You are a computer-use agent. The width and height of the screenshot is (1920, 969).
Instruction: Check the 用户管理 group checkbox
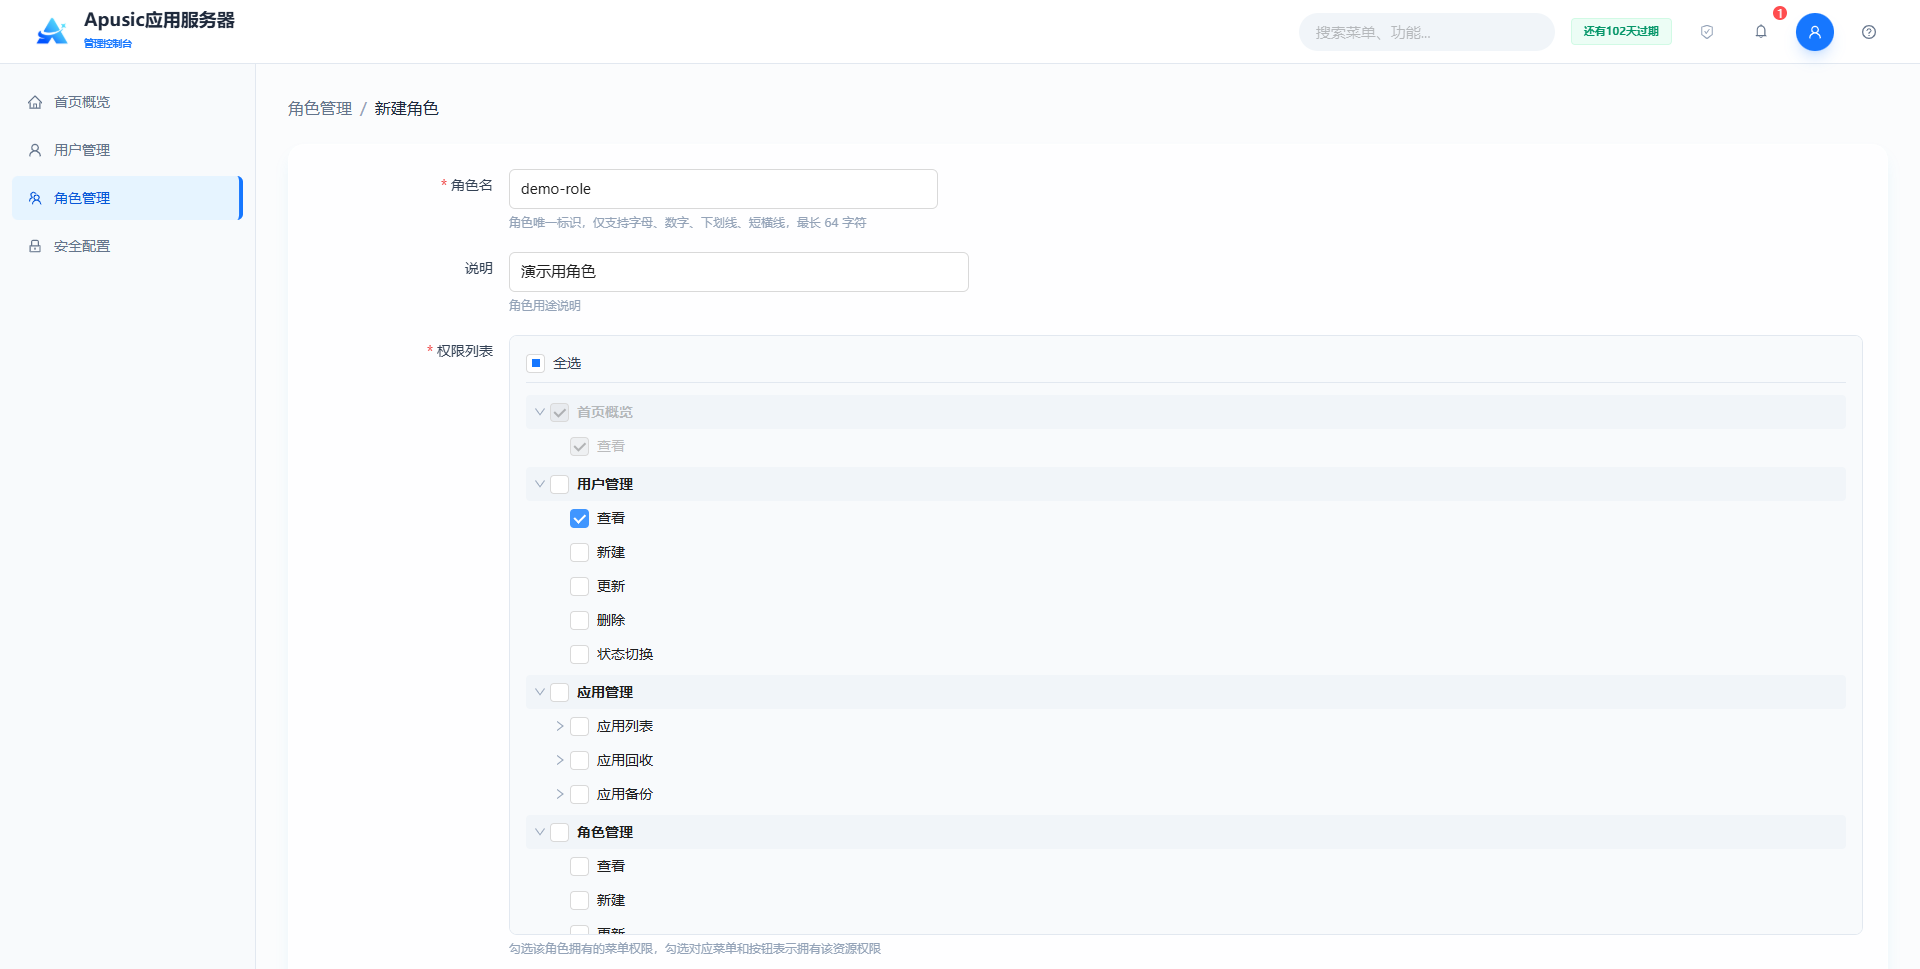pyautogui.click(x=560, y=484)
